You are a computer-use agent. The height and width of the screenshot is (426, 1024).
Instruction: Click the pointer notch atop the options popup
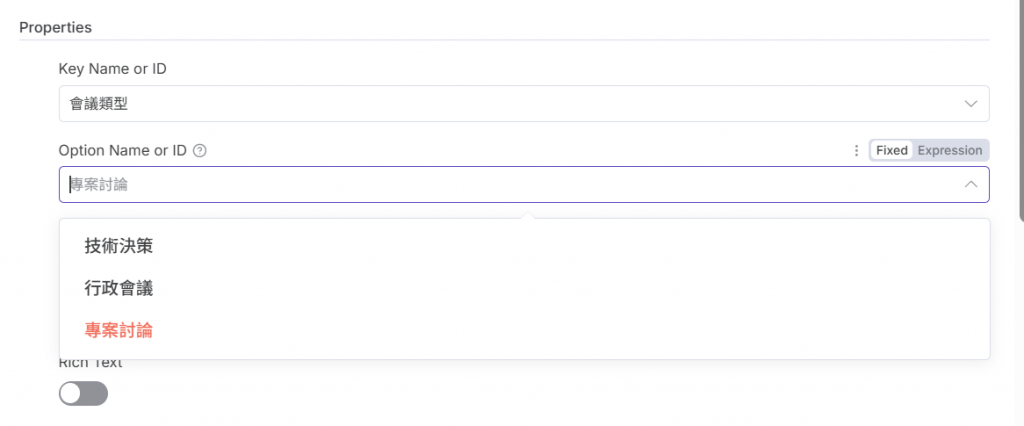(524, 215)
